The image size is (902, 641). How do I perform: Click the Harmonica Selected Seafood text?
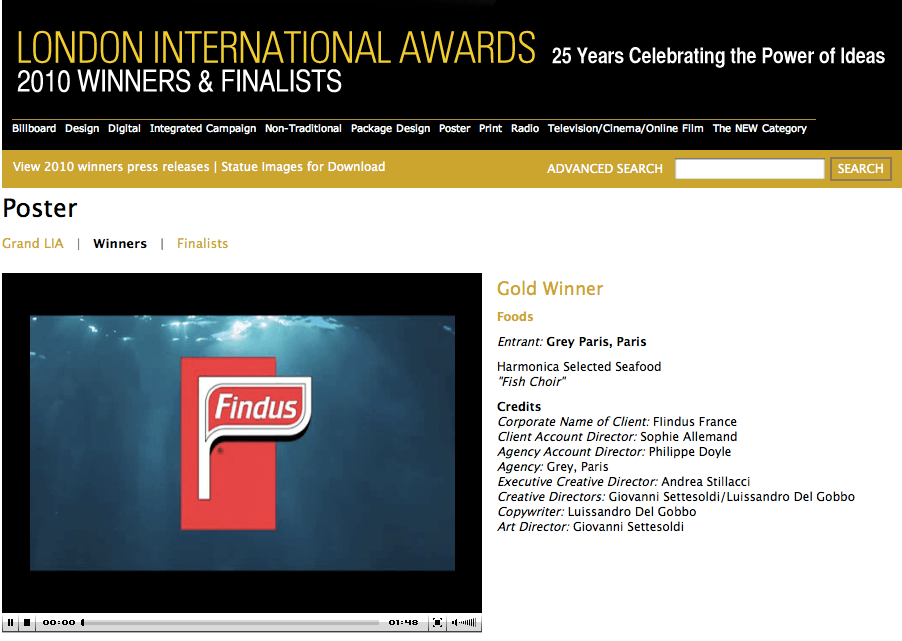pos(579,367)
